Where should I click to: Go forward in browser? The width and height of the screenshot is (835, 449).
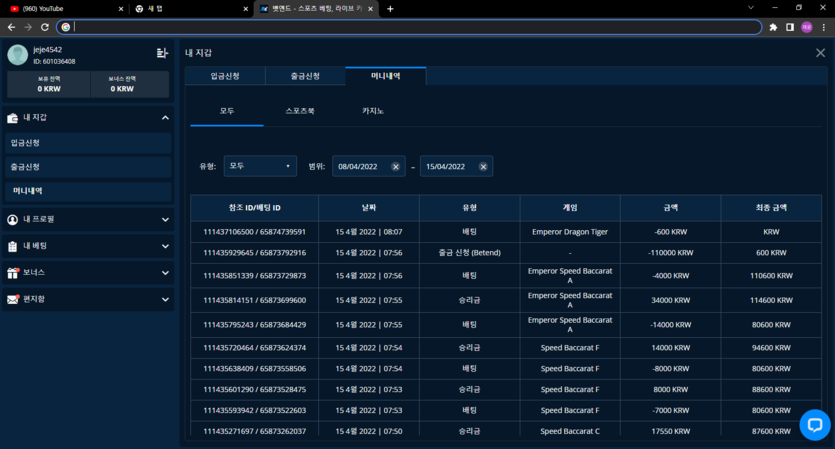[x=28, y=27]
